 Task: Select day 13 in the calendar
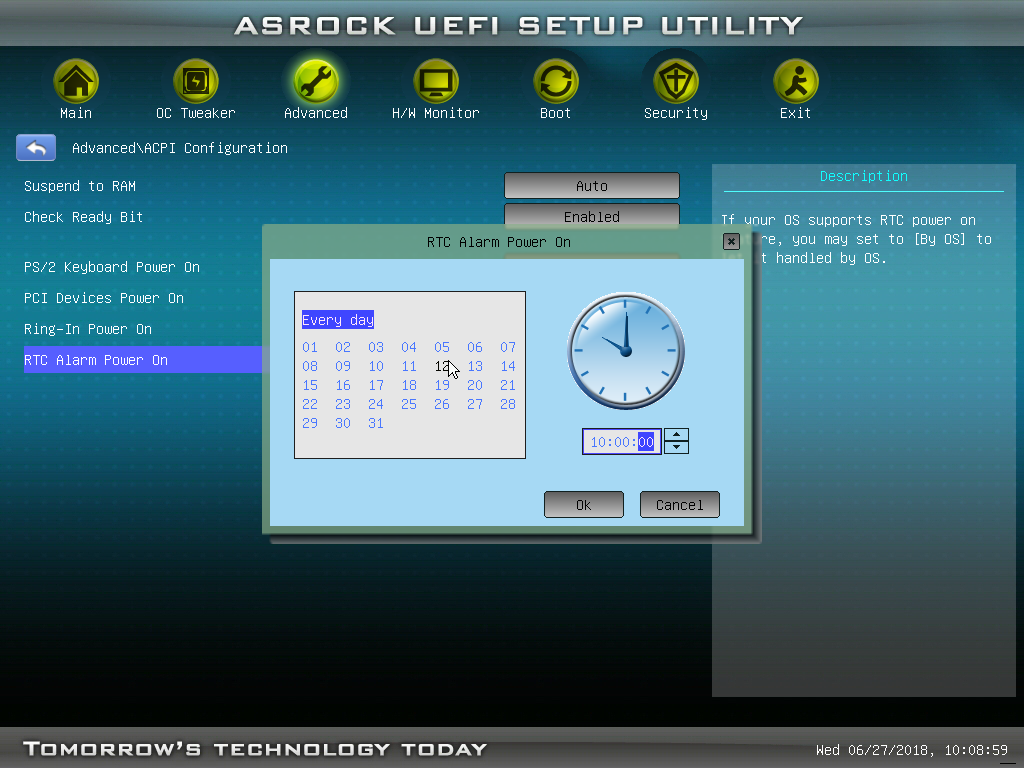pyautogui.click(x=475, y=366)
